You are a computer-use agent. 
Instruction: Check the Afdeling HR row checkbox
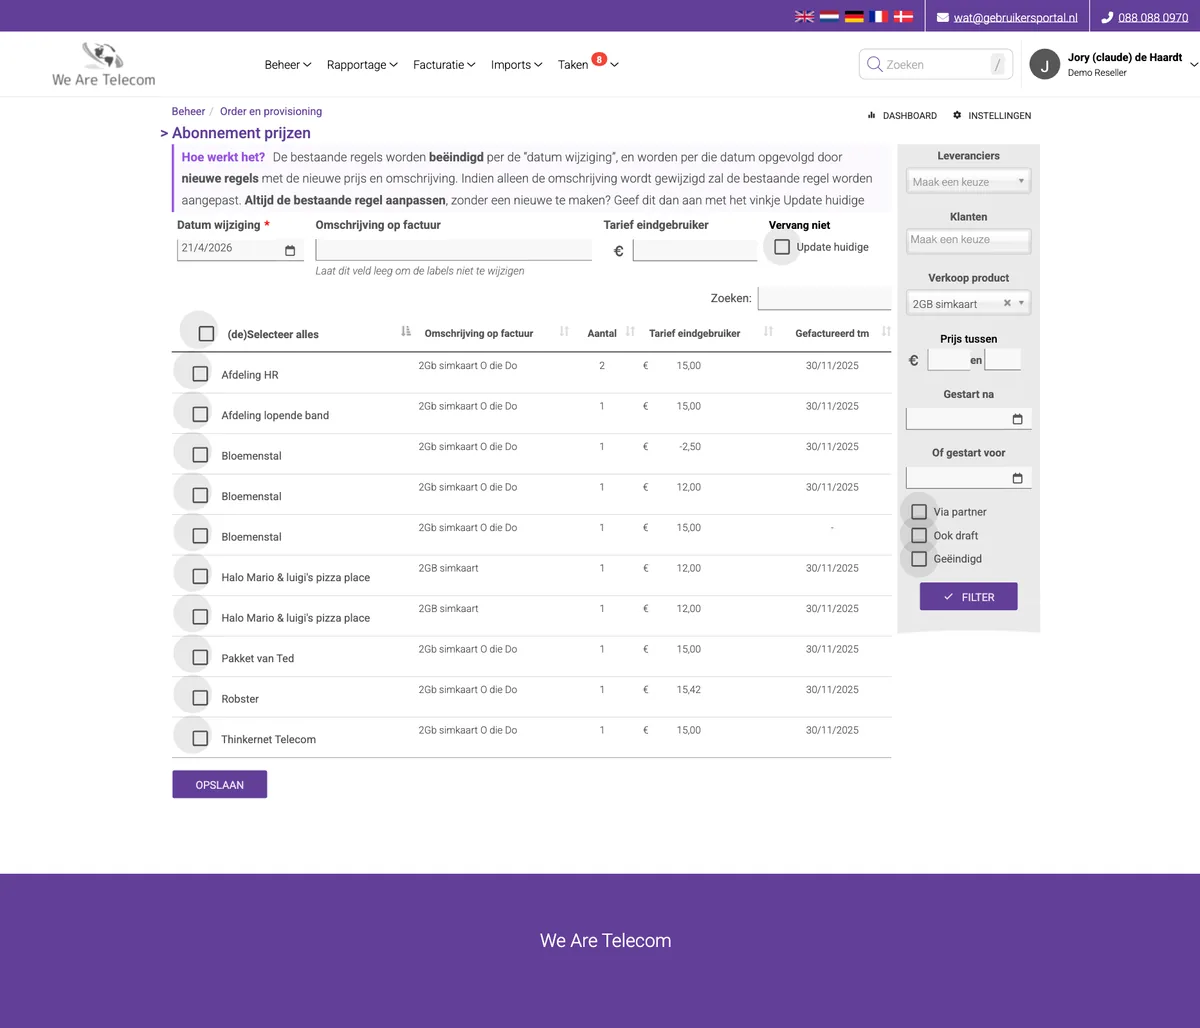(200, 374)
